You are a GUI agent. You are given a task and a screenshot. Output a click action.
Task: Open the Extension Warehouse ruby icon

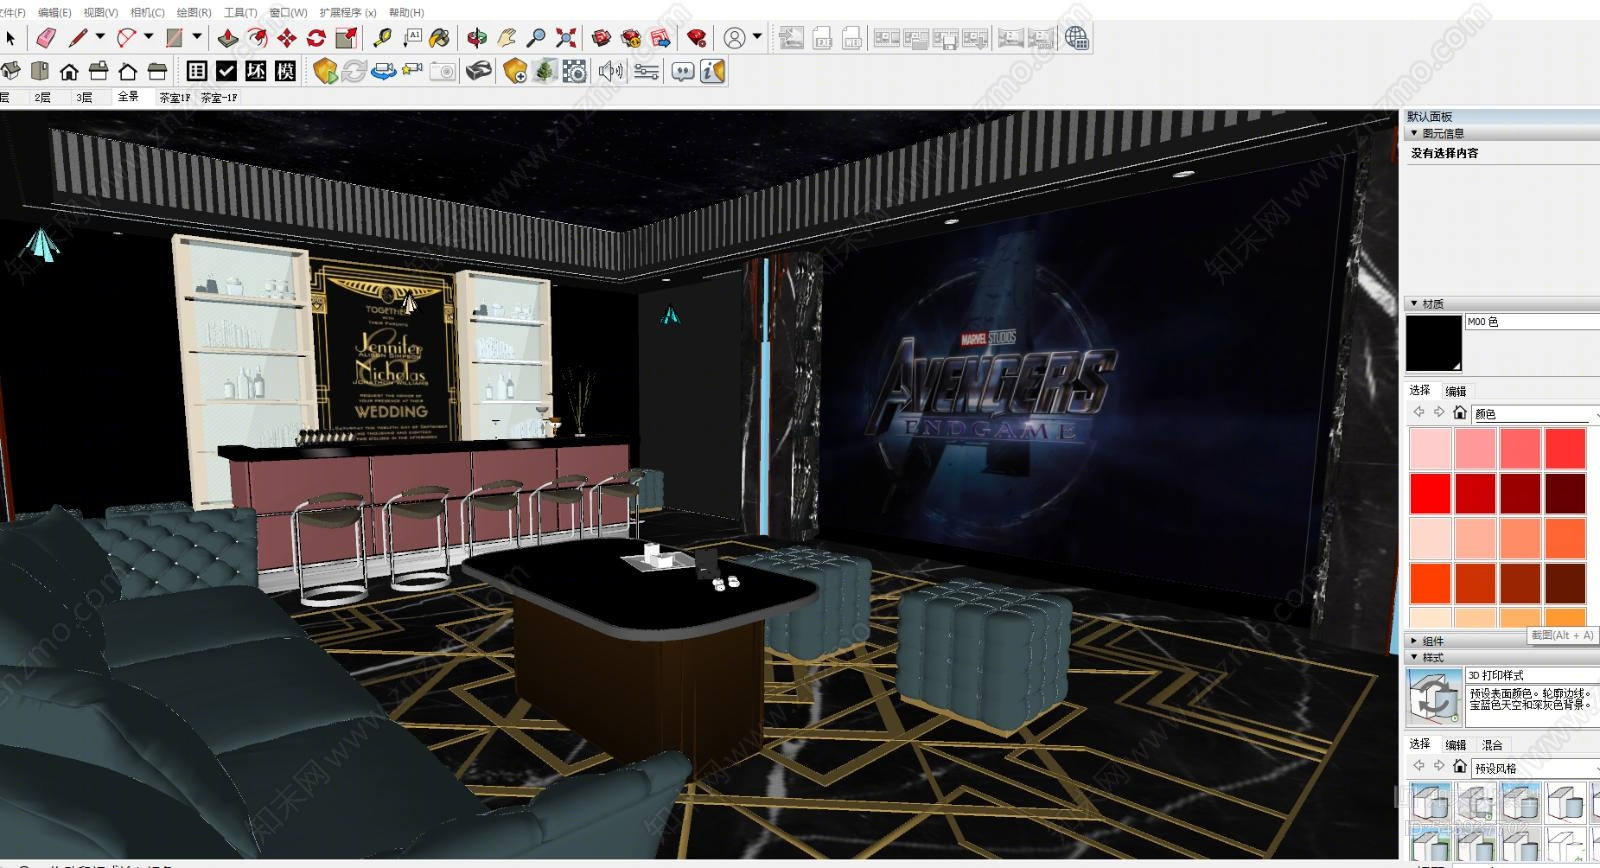[x=697, y=38]
